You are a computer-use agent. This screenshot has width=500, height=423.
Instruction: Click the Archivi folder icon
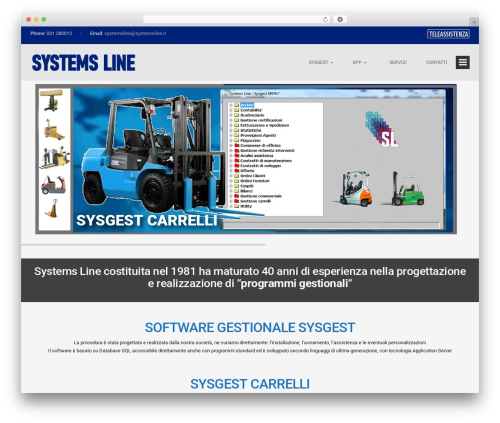[237, 105]
